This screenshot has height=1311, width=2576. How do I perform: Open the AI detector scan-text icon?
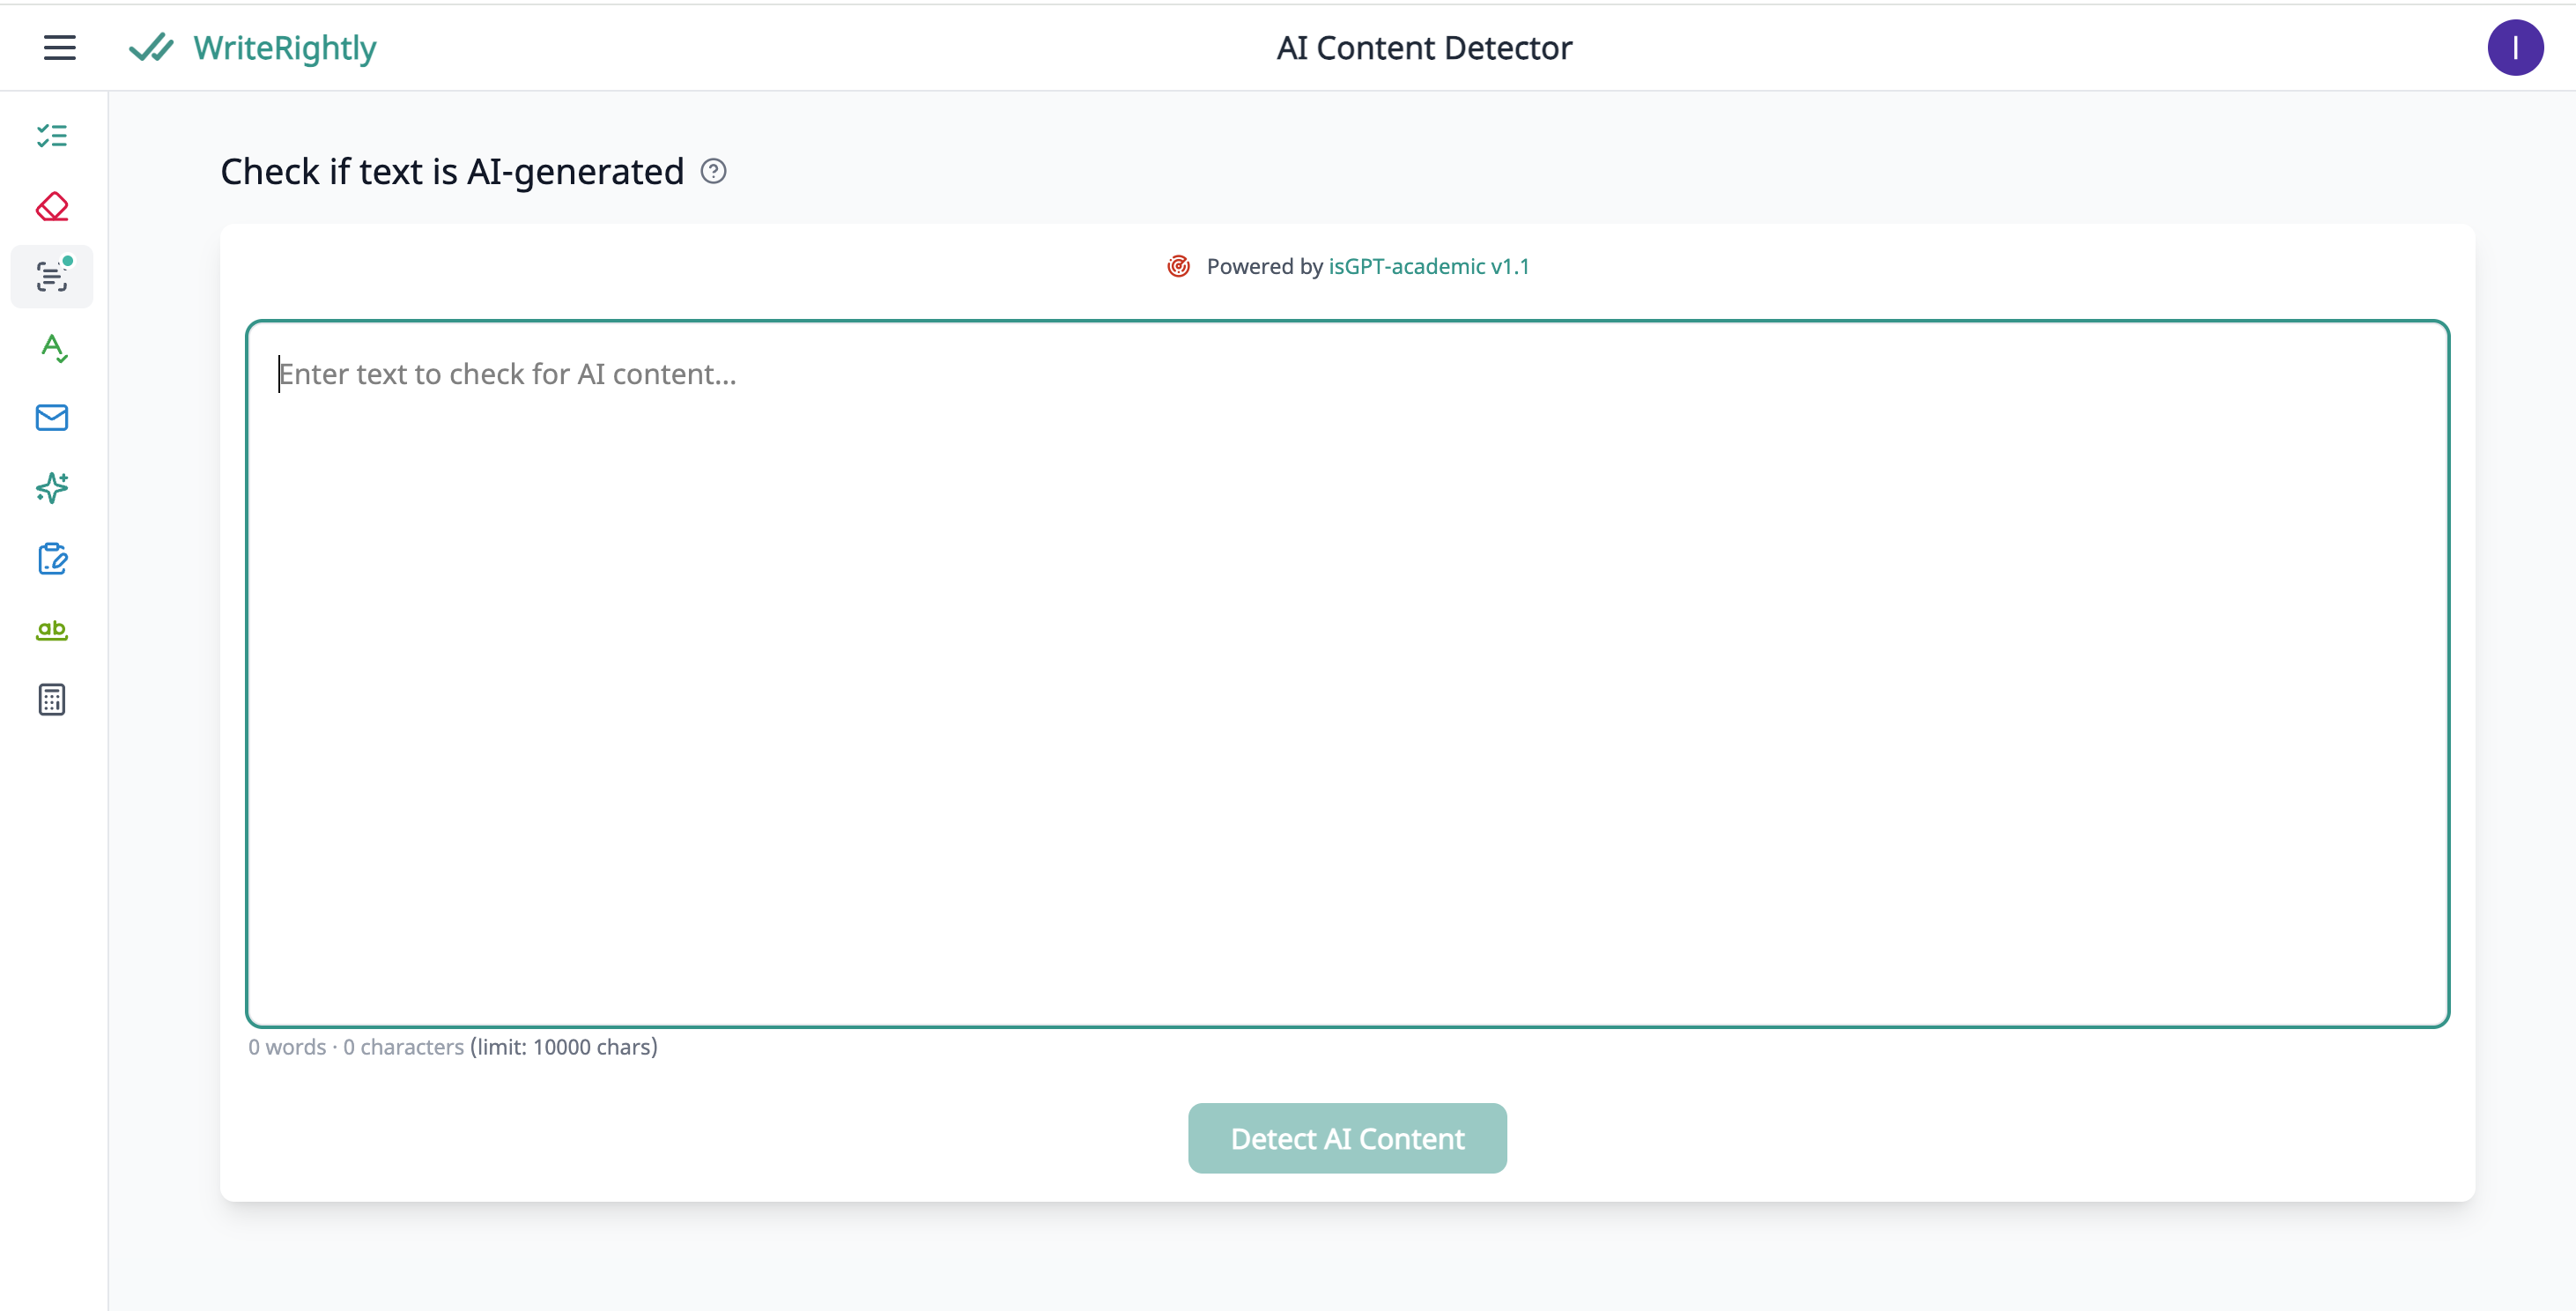click(x=52, y=277)
